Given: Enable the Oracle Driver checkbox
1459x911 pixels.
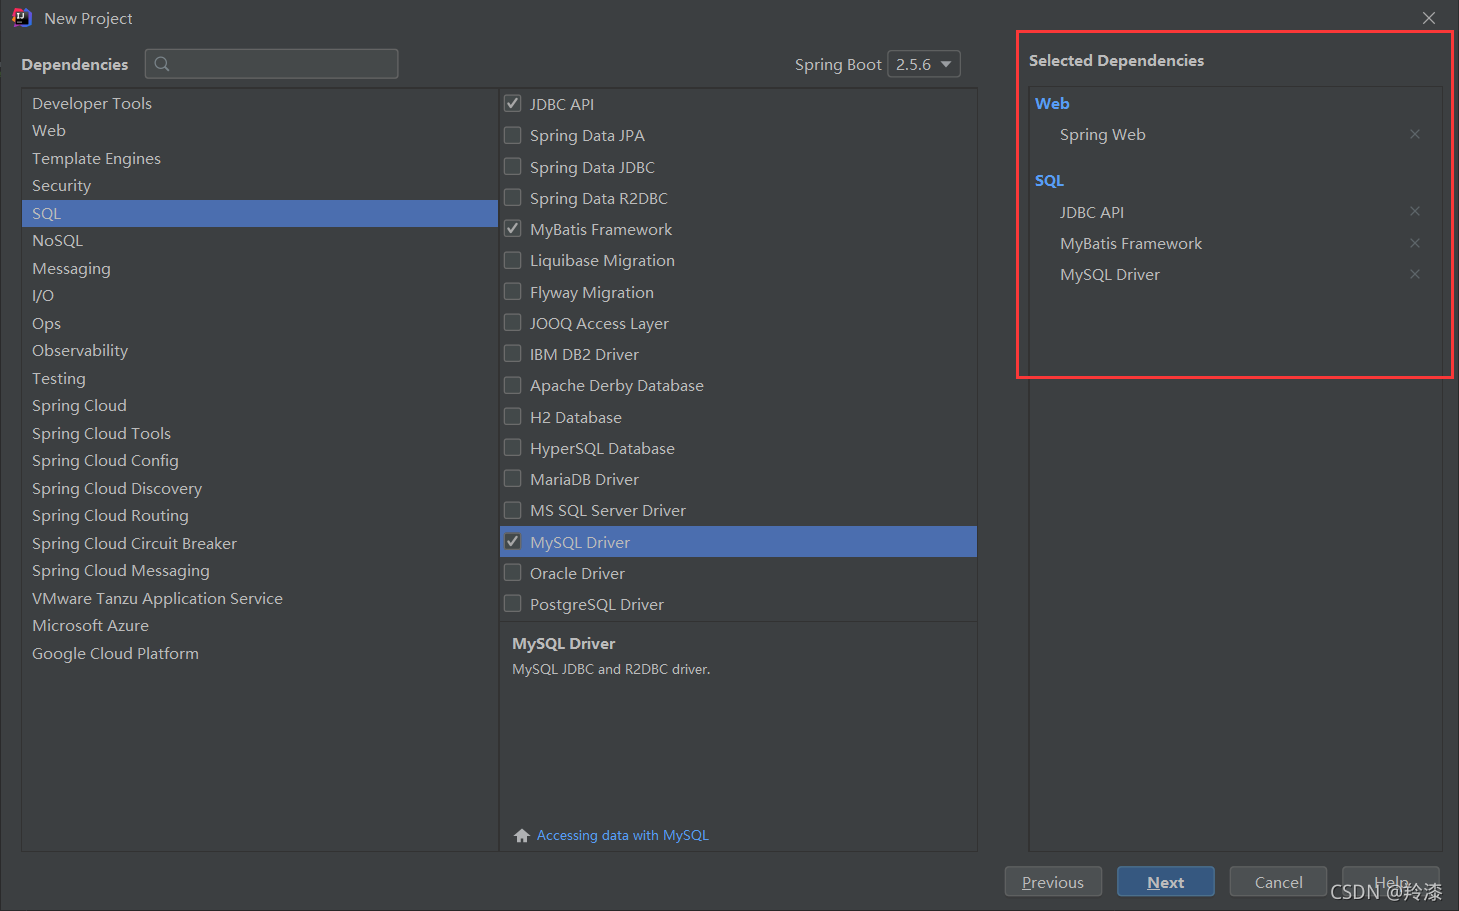Looking at the screenshot, I should (513, 572).
